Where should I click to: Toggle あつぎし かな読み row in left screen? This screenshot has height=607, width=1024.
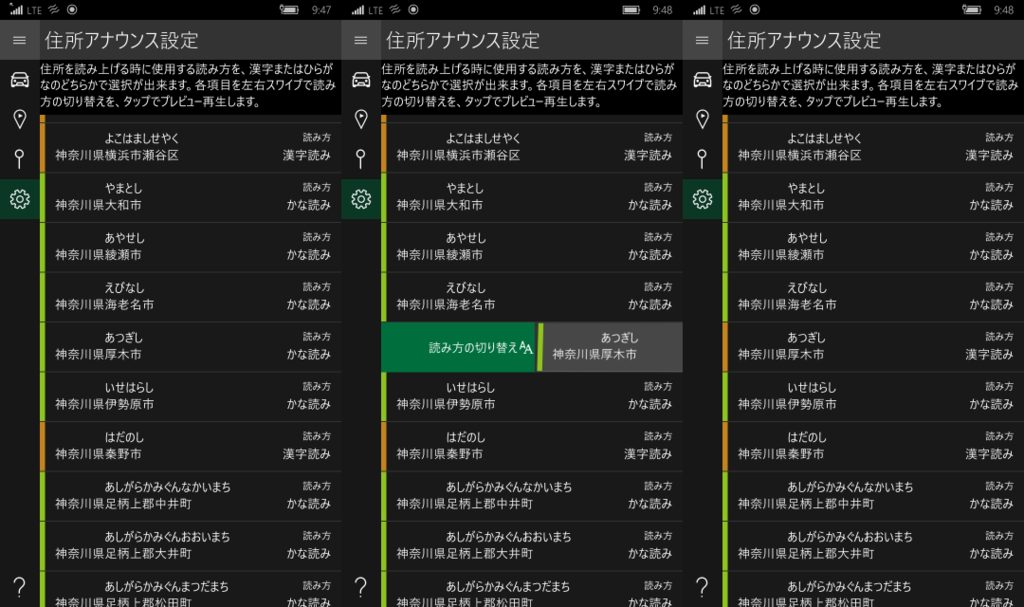(x=191, y=346)
